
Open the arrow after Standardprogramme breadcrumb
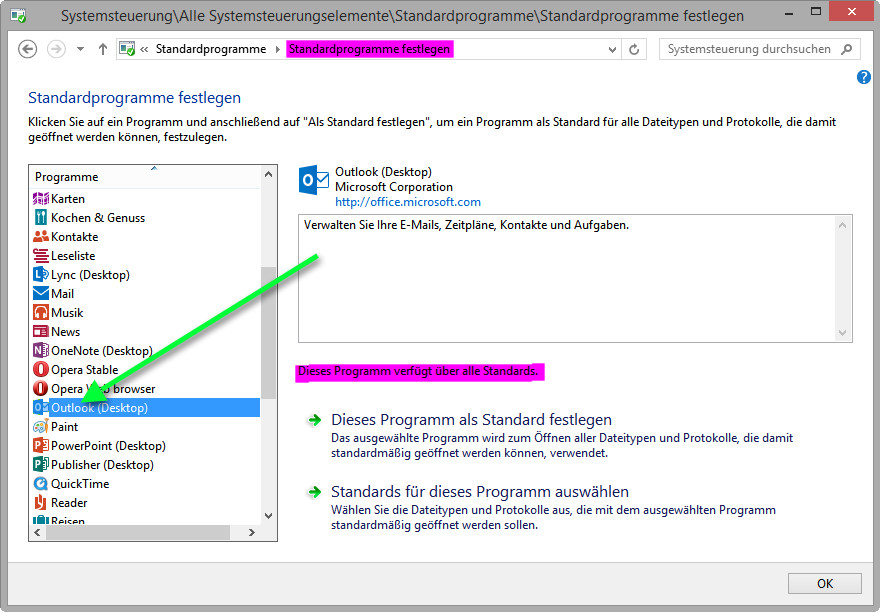click(278, 49)
